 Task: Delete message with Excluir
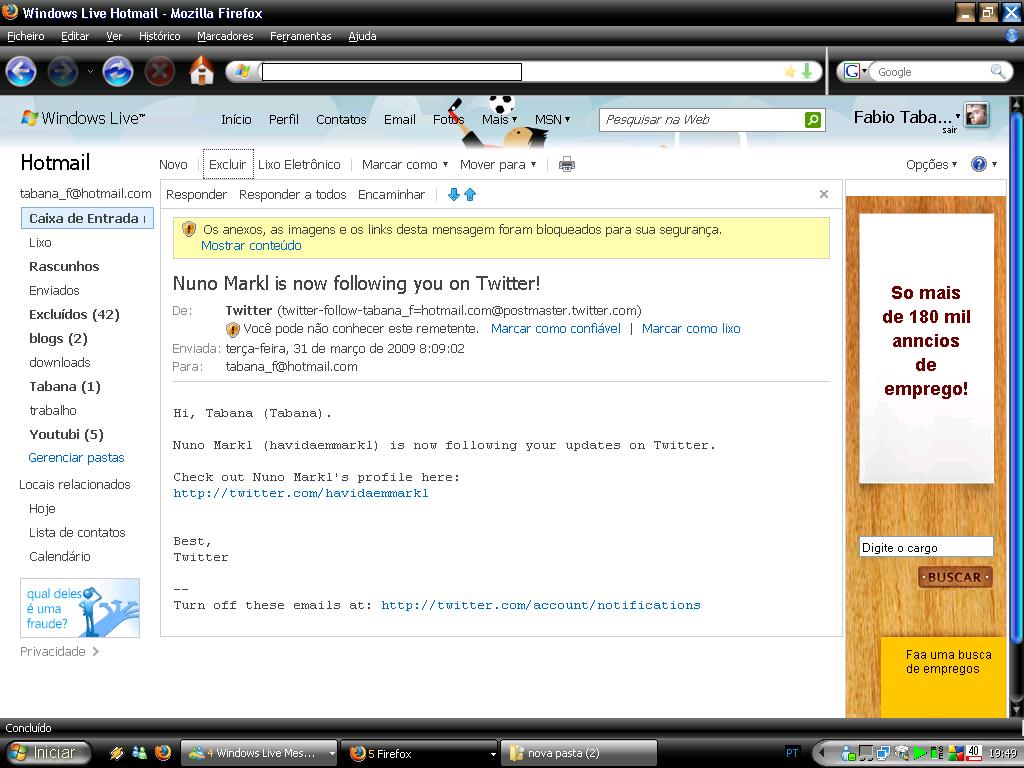pos(227,165)
